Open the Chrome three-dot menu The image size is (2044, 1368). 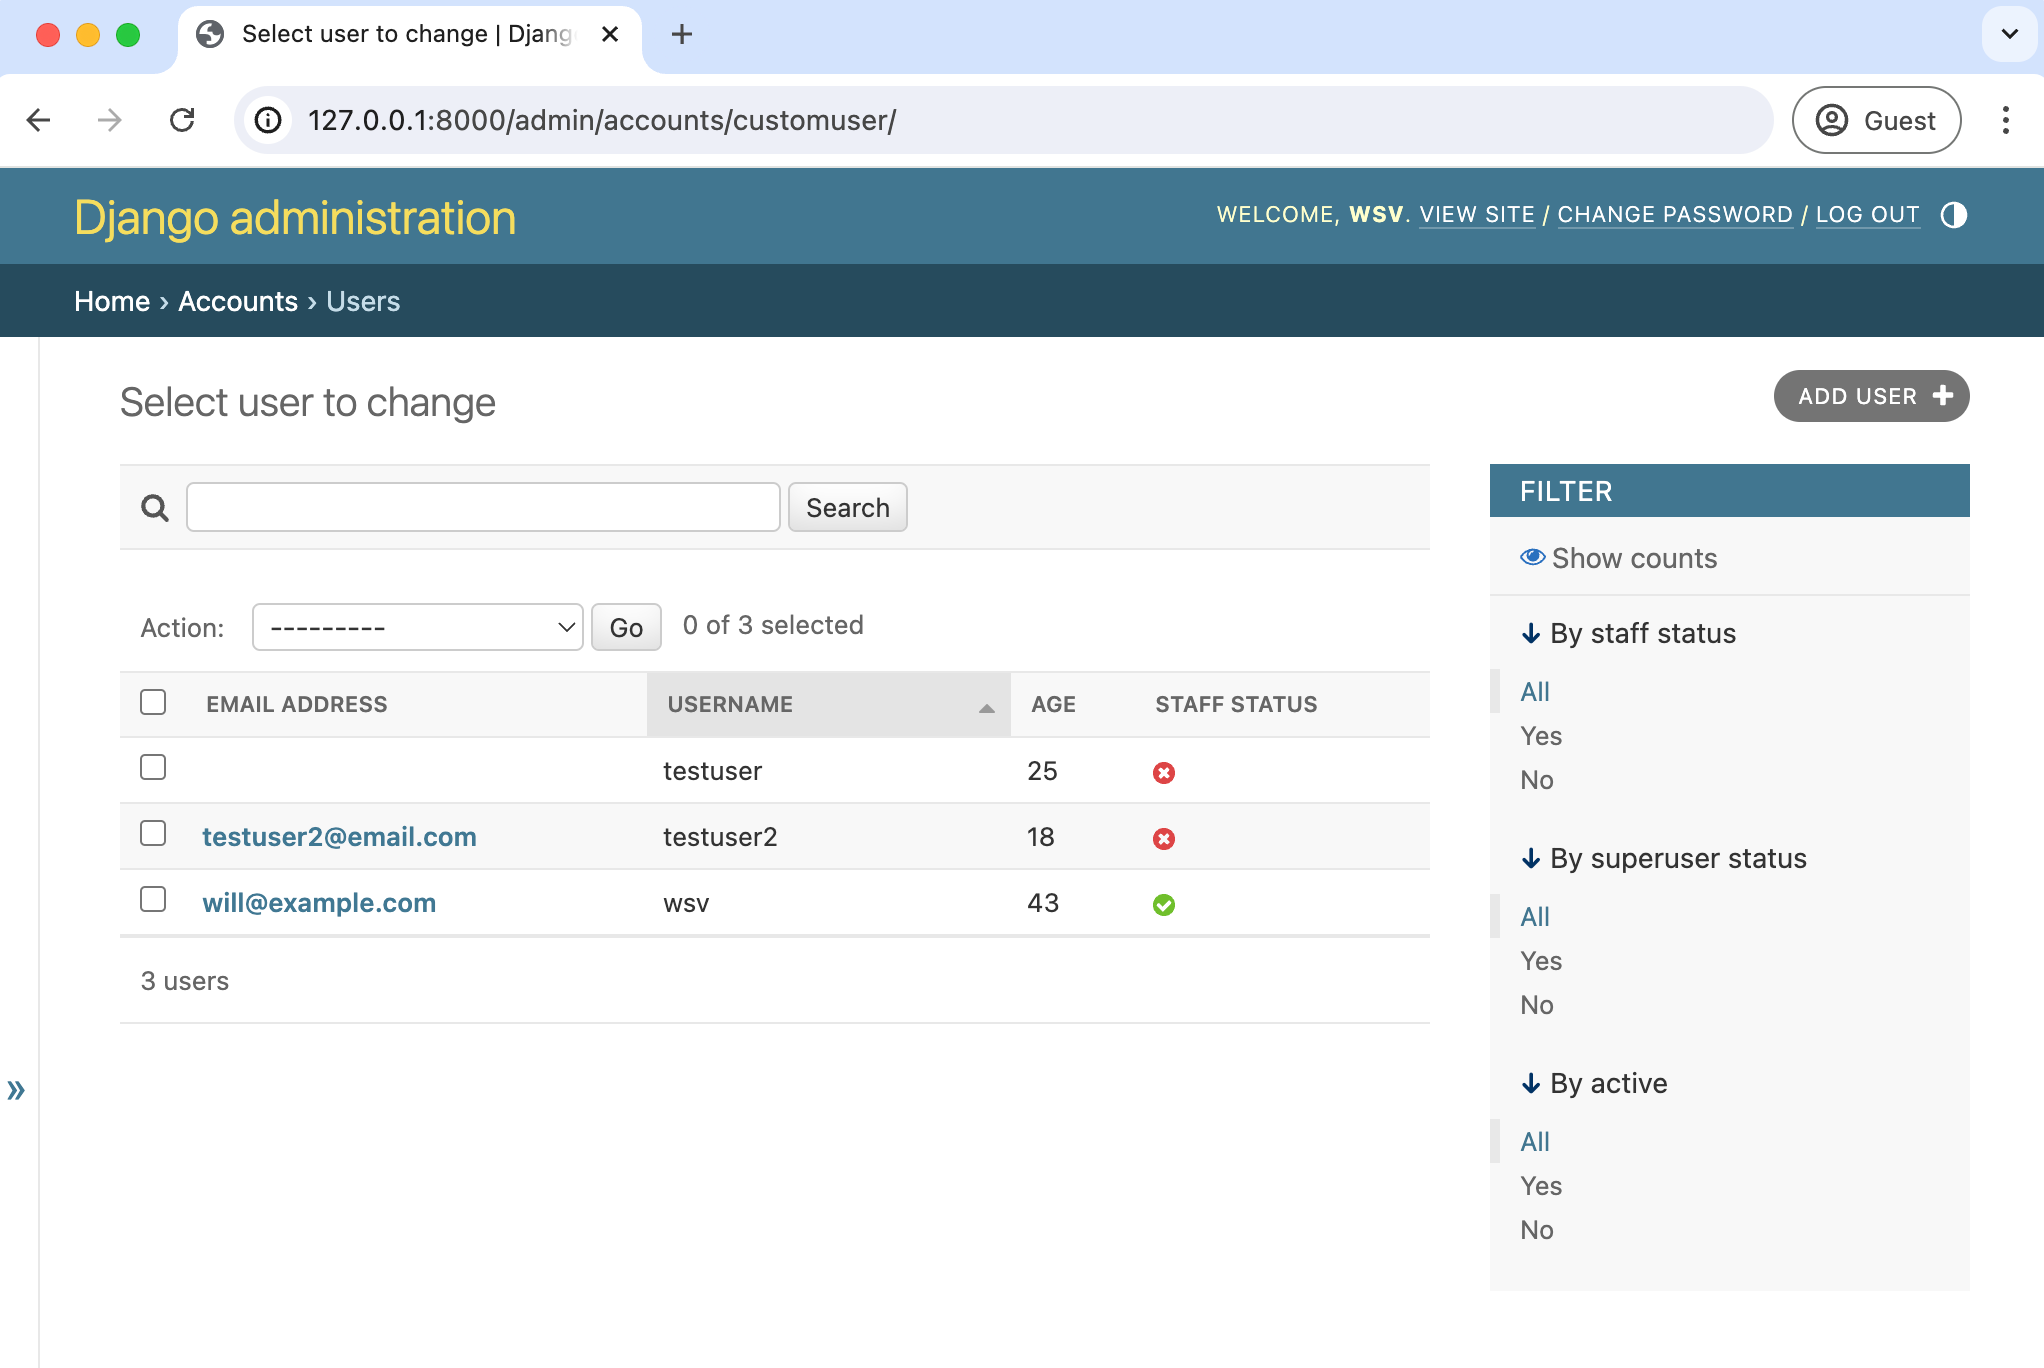pos(2005,121)
